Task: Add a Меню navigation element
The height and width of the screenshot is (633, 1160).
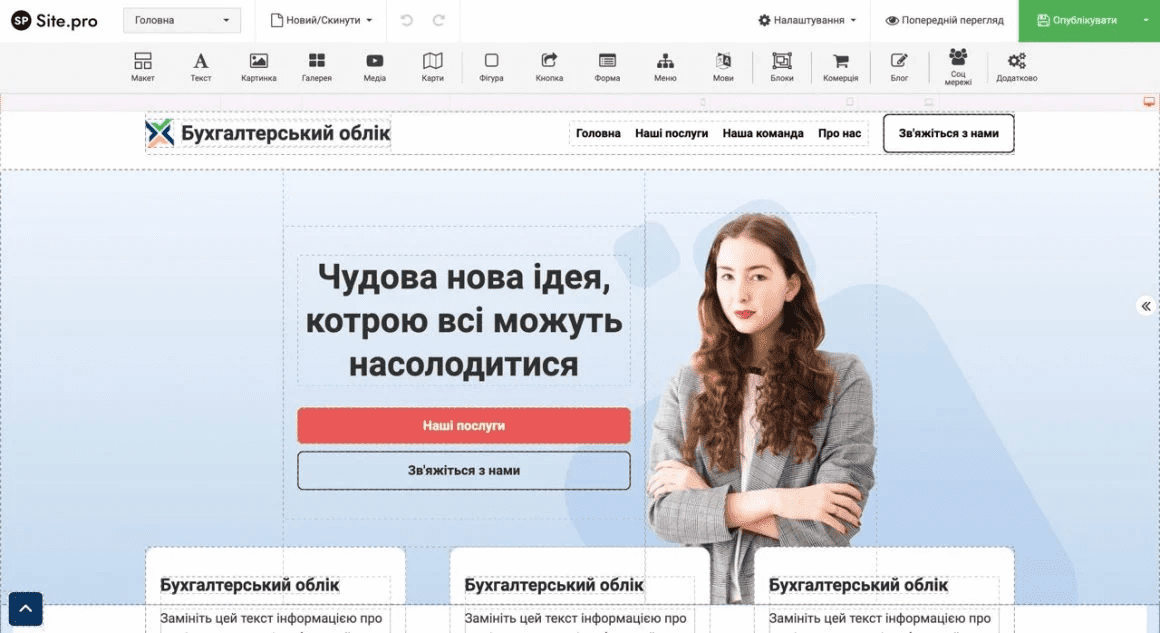Action: pos(665,67)
